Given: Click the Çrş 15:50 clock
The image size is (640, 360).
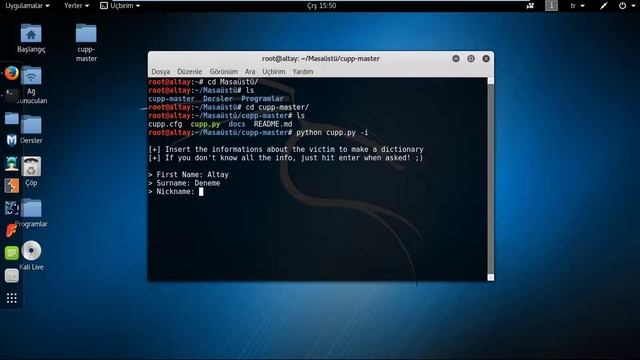Looking at the screenshot, I should point(322,6).
